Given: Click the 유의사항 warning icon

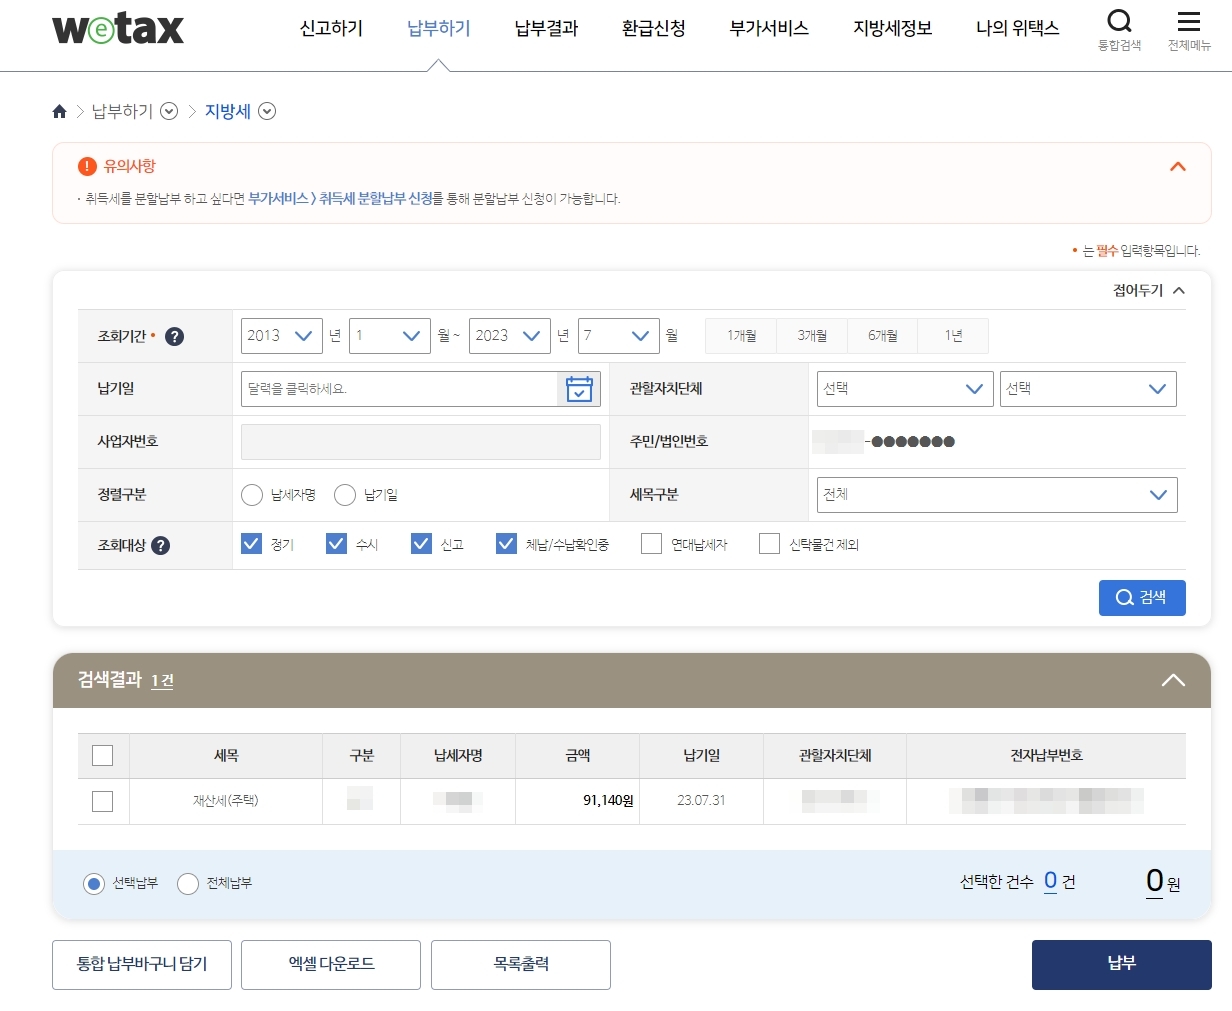Looking at the screenshot, I should click(x=87, y=166).
